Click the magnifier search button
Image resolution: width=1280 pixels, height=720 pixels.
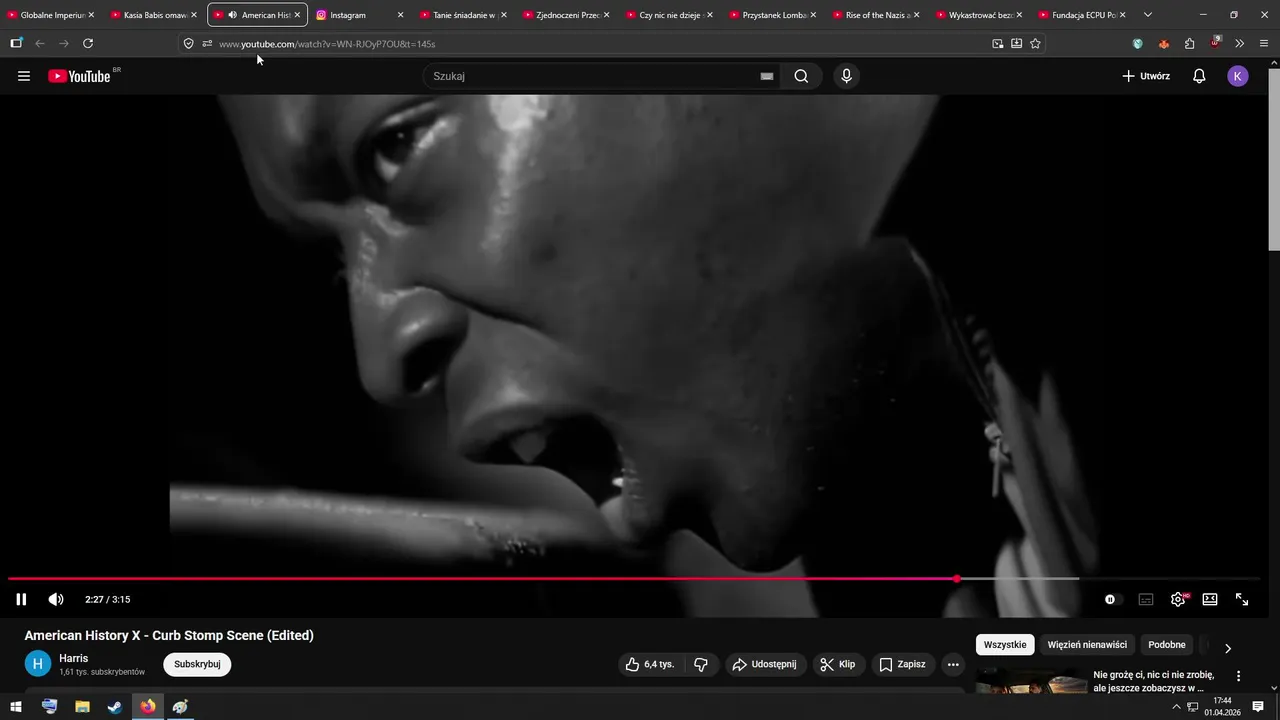pos(801,76)
